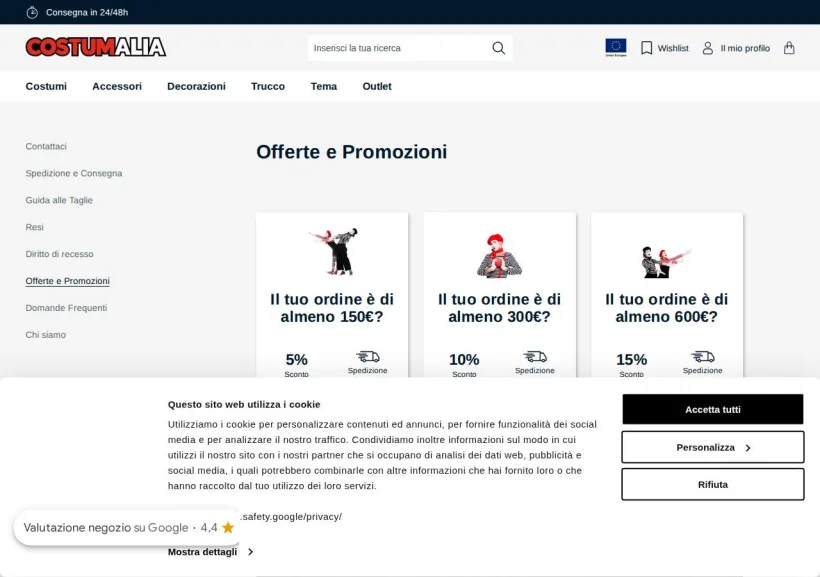Image resolution: width=820 pixels, height=577 pixels.
Task: Reject cookies with Rifiuta button
Action: pos(713,484)
